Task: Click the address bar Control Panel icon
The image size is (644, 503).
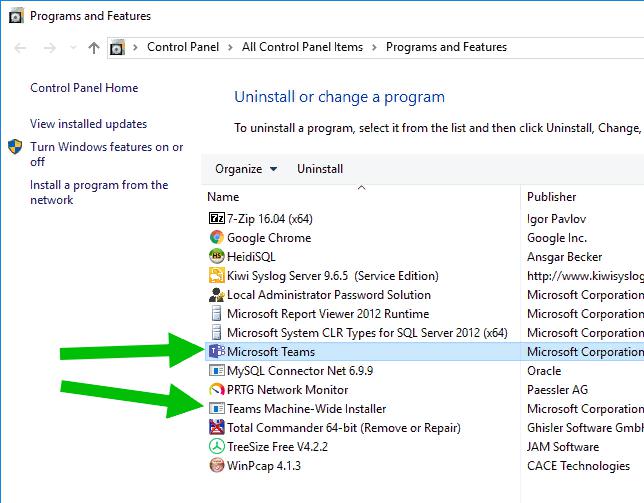Action: coord(117,48)
